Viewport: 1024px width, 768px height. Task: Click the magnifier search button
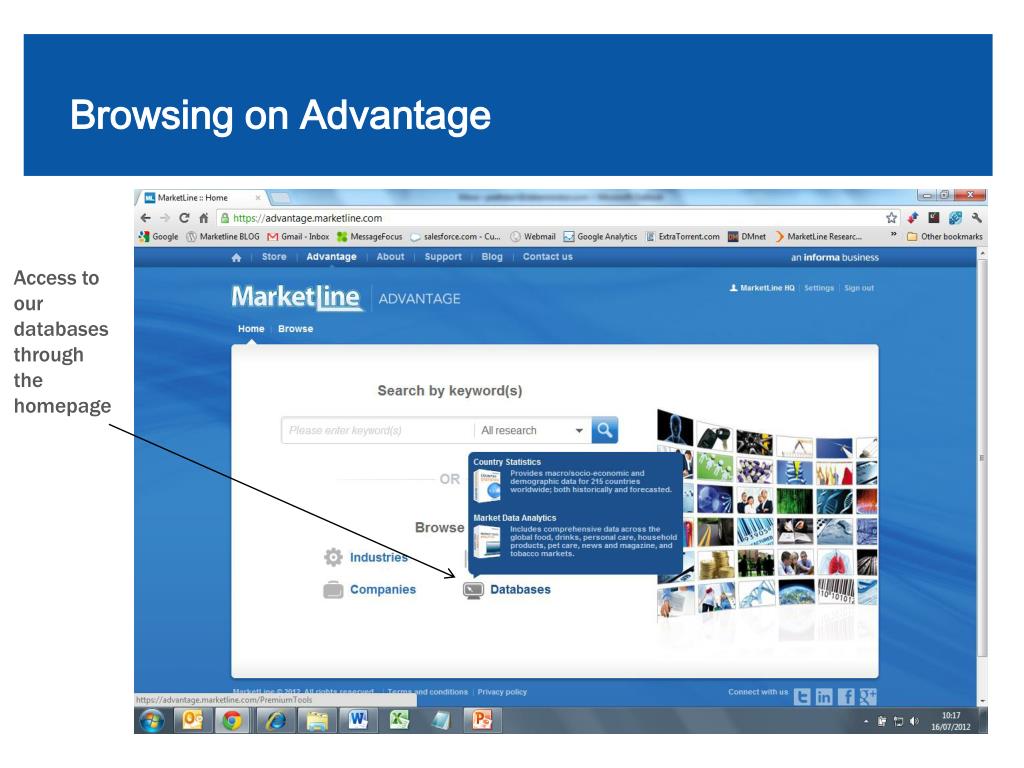tap(605, 430)
